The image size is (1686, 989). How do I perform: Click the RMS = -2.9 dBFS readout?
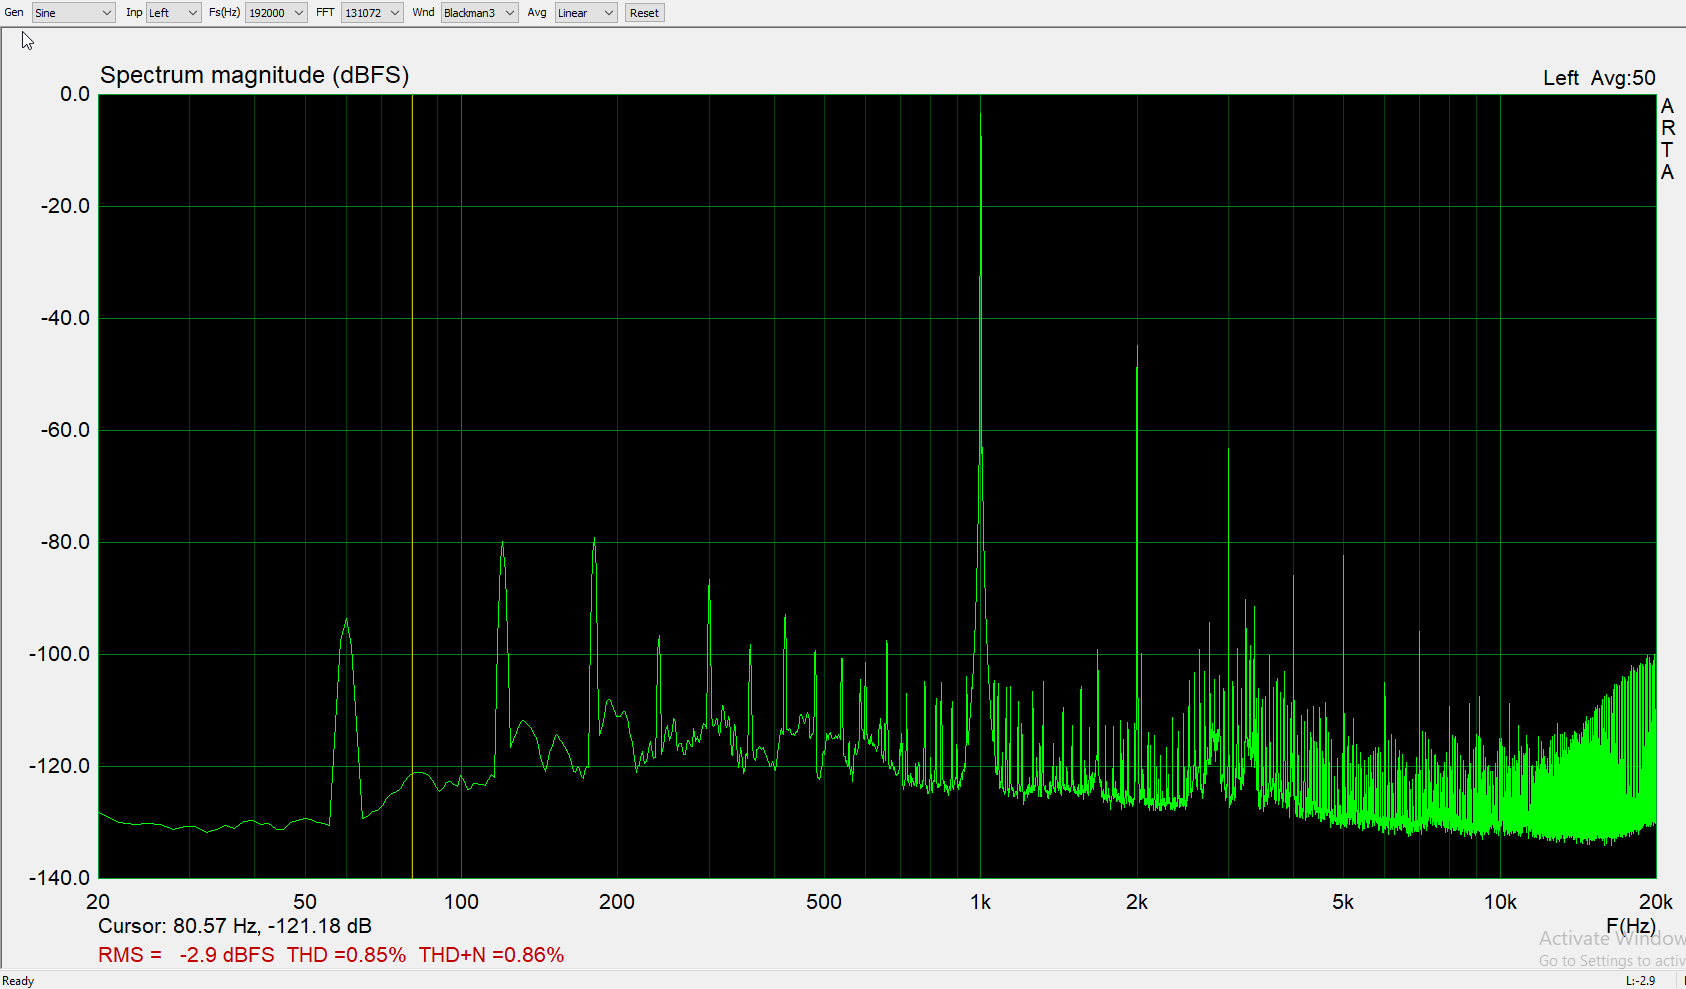tap(186, 955)
